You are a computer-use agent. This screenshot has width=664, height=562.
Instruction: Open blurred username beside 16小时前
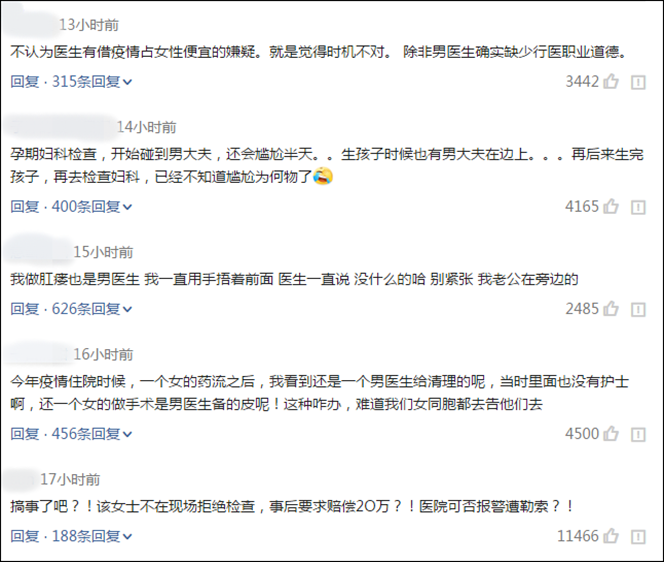click(36, 354)
